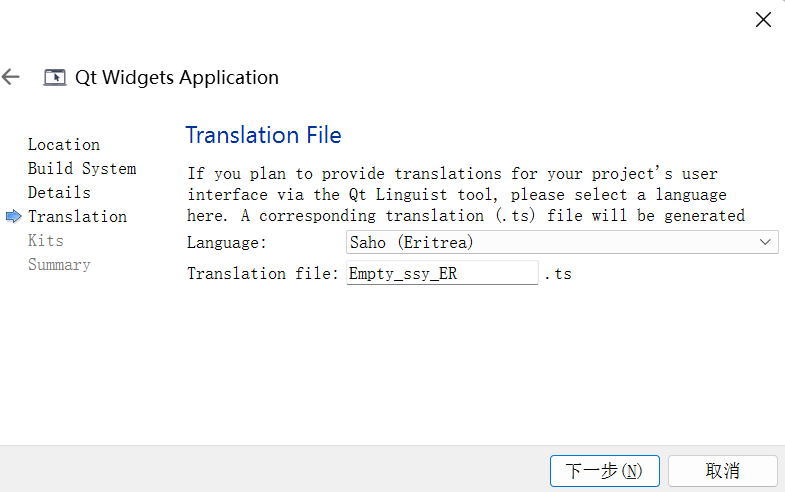This screenshot has width=785, height=492.
Task: Click the 取消 cancel button
Action: 722,470
